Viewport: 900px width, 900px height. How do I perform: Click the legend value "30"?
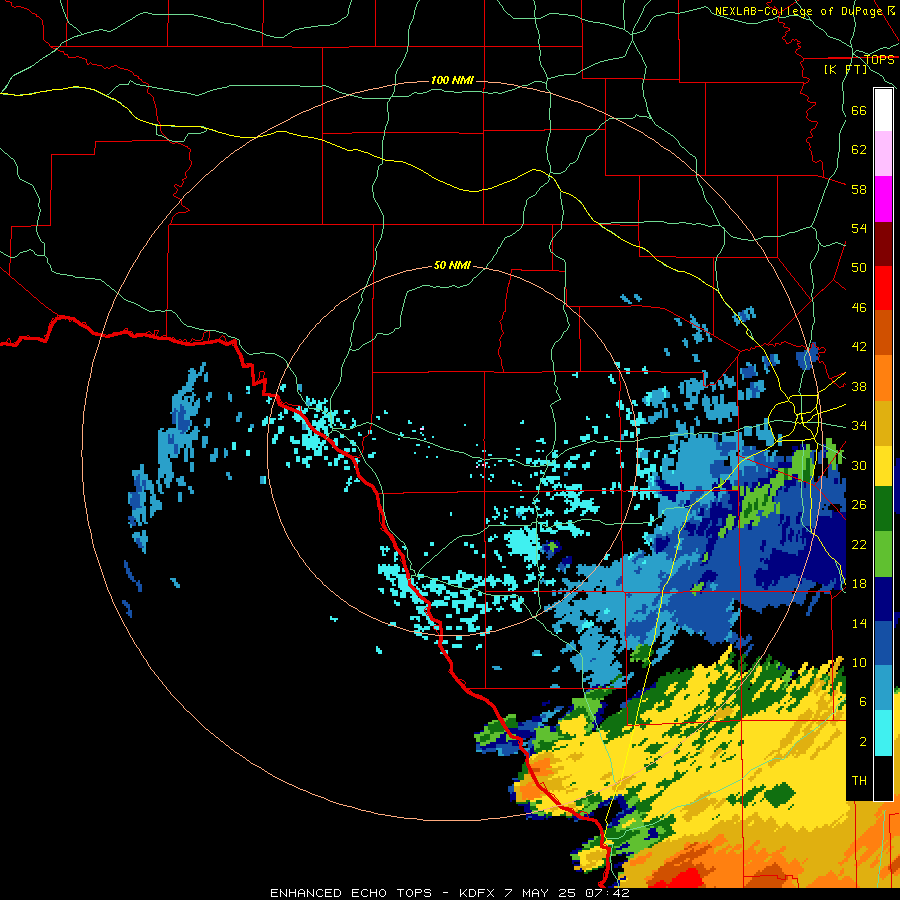point(859,465)
